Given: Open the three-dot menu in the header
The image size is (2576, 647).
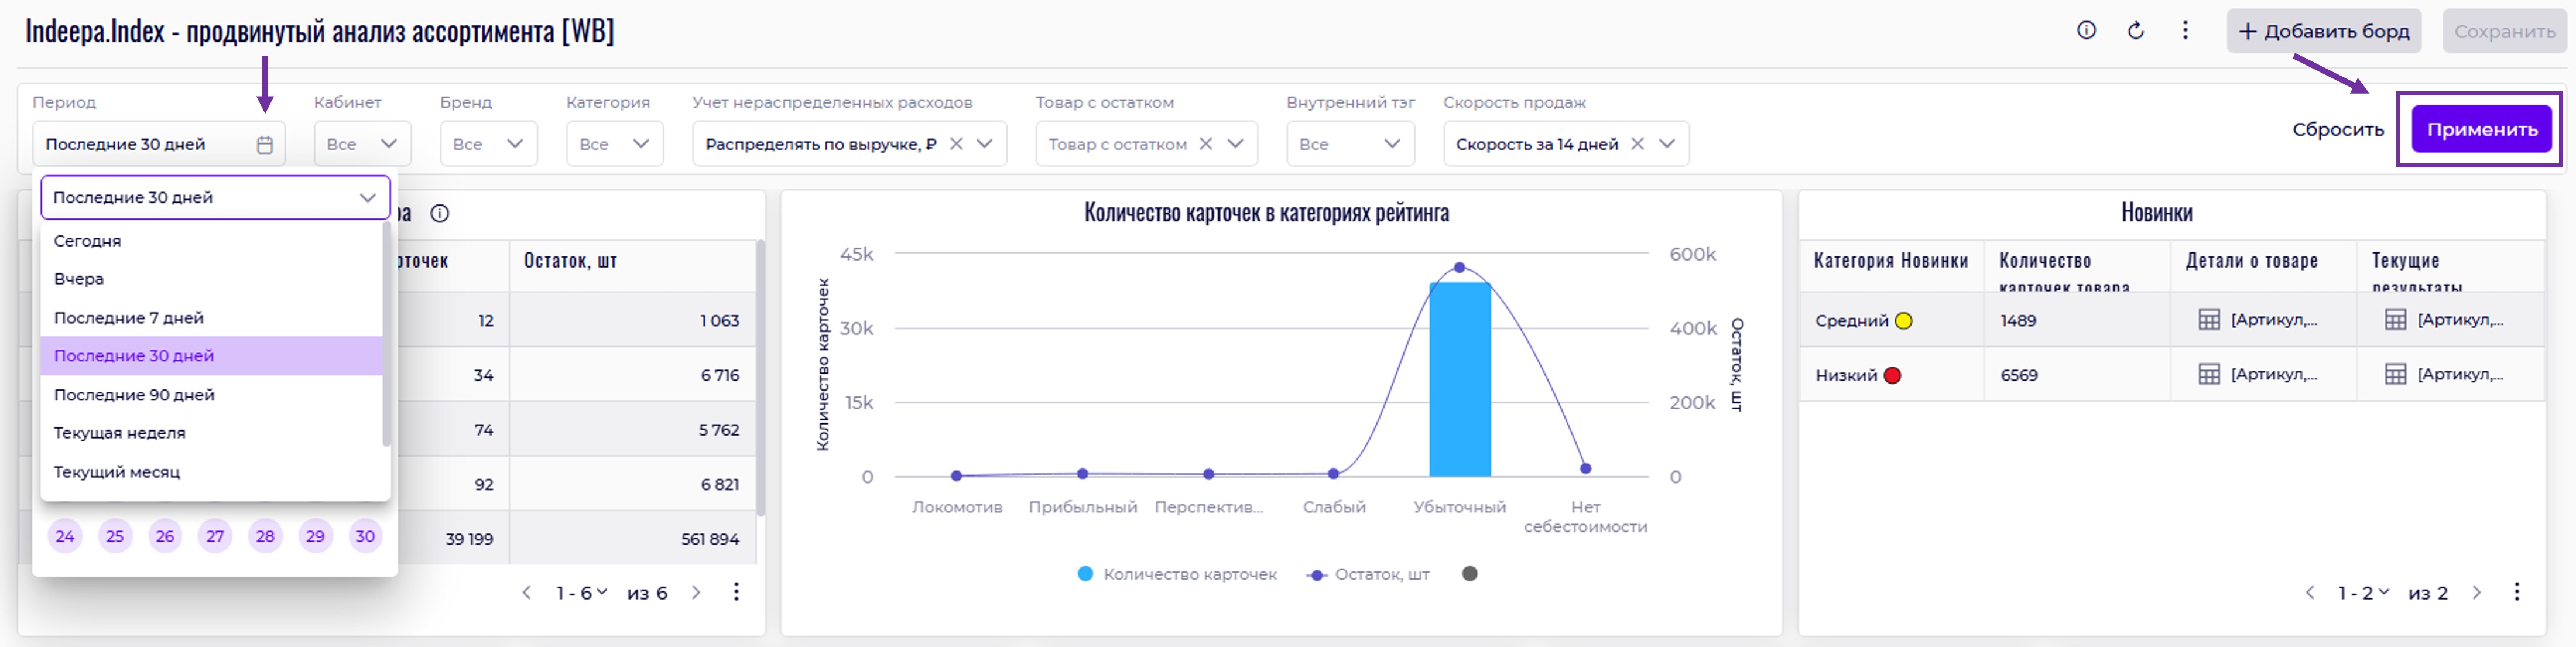Looking at the screenshot, I should point(2185,31).
